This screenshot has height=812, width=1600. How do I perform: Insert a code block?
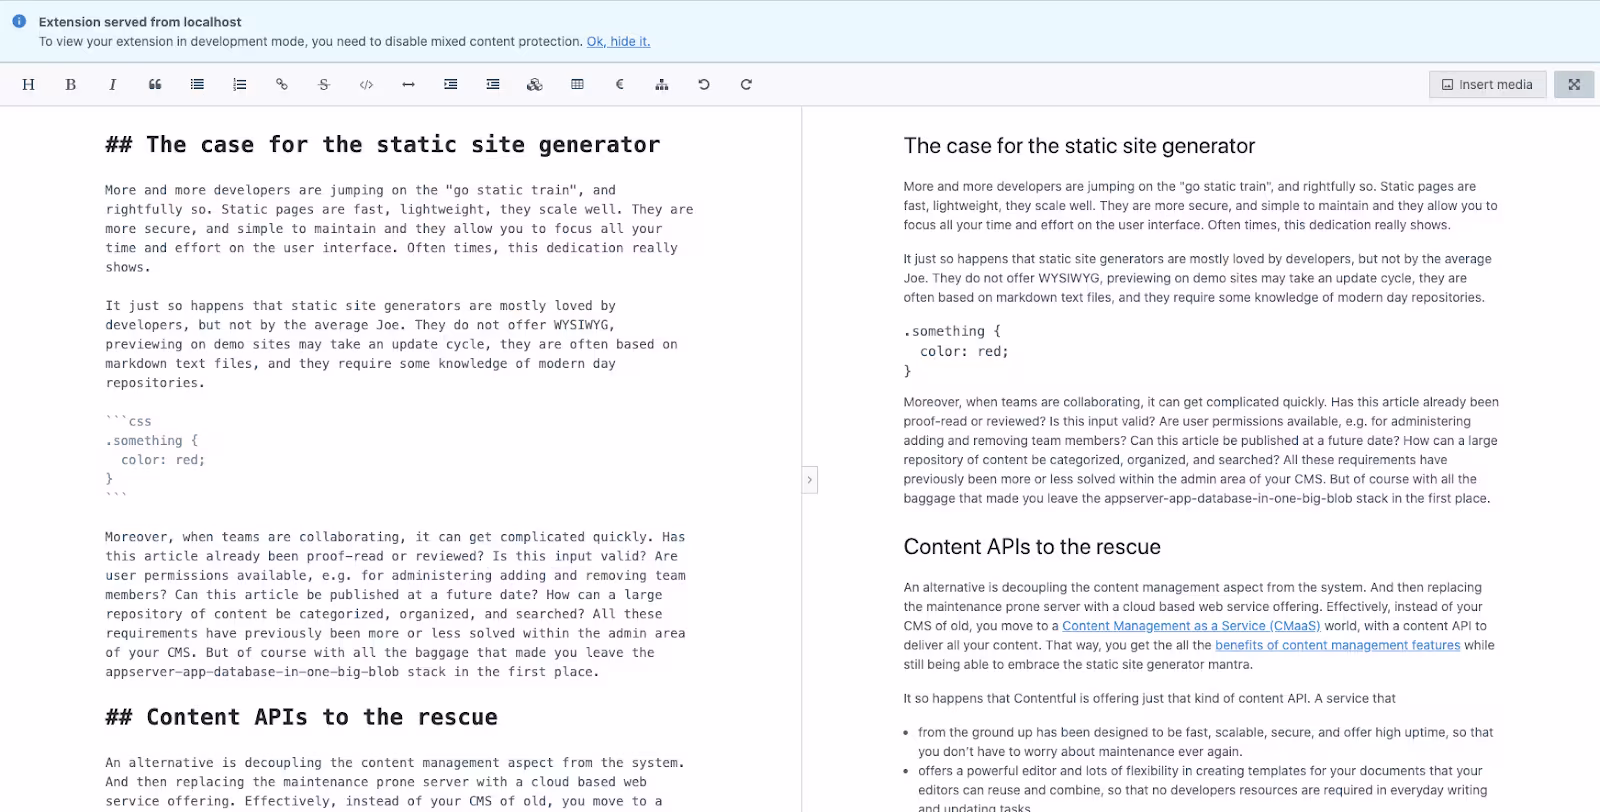(x=366, y=85)
